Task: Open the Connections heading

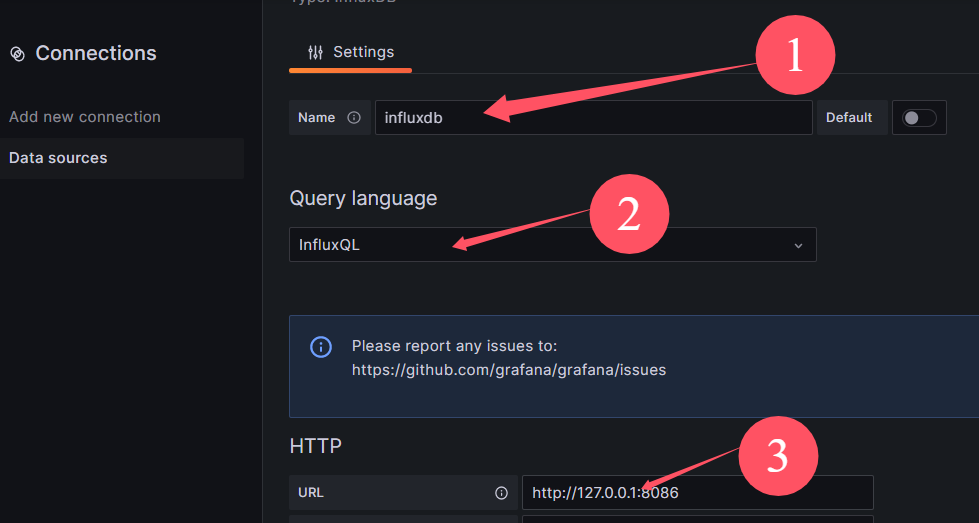Action: pos(96,54)
